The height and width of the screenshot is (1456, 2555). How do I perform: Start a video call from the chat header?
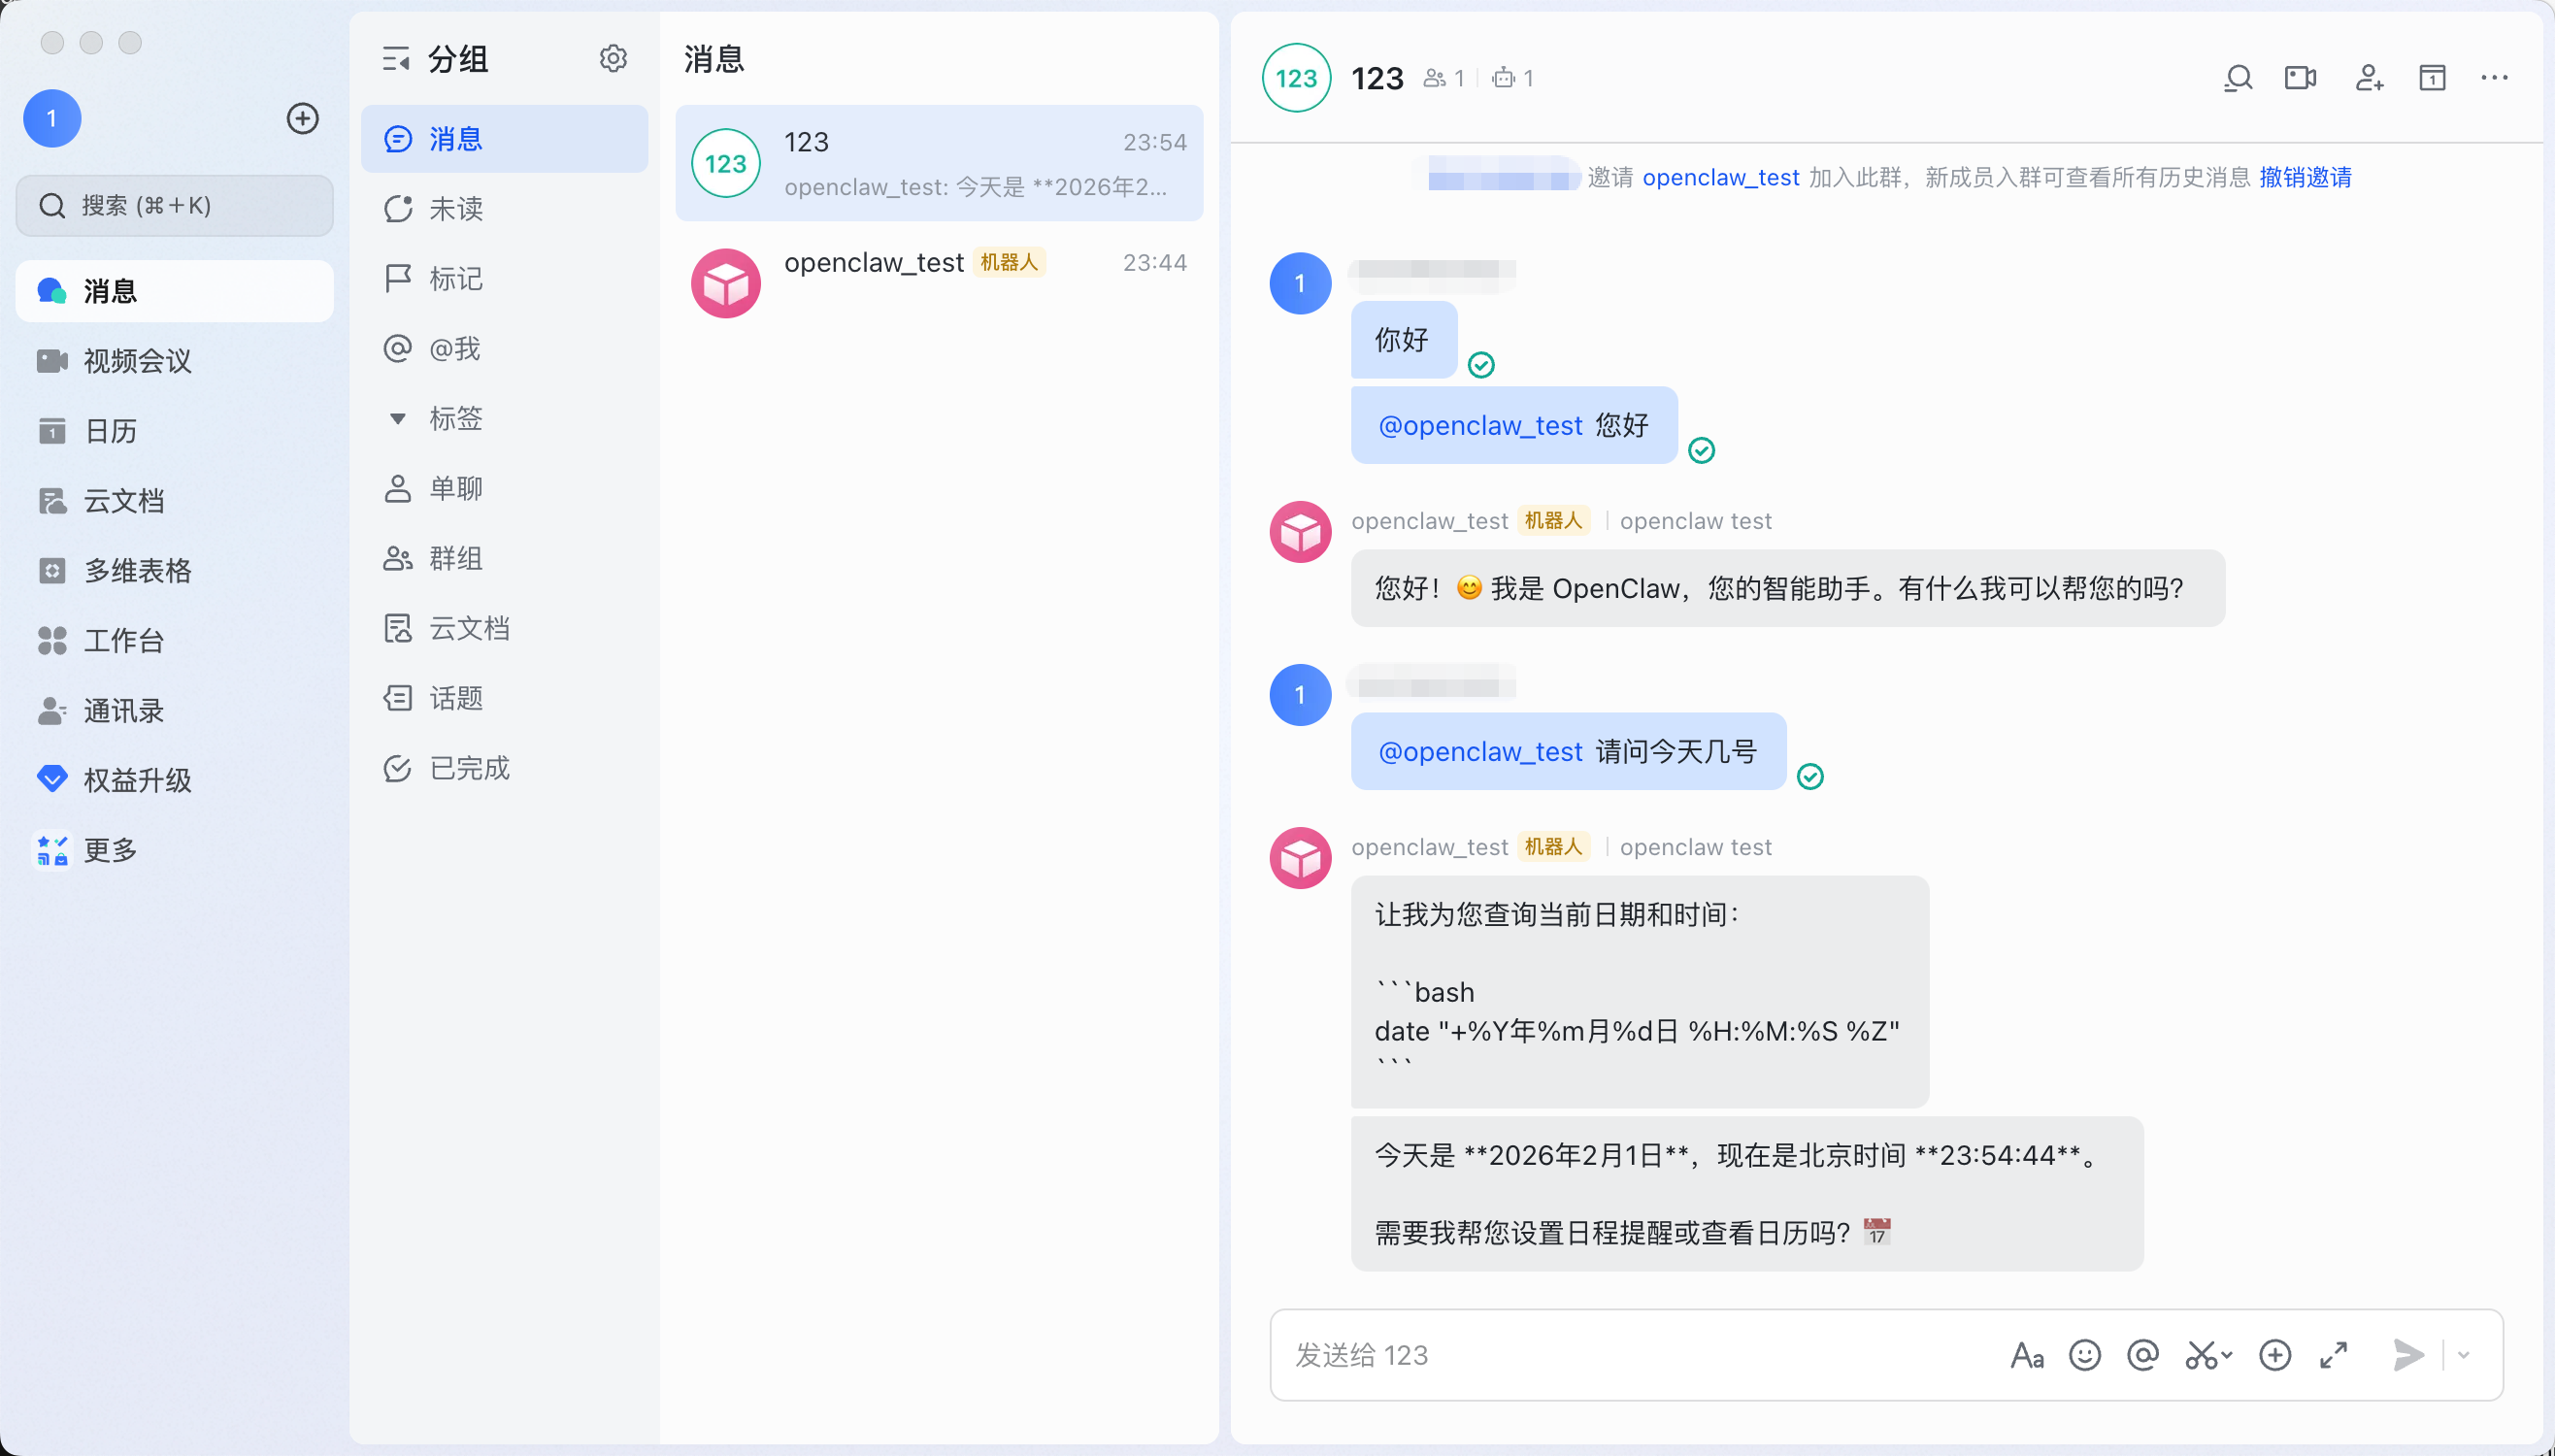tap(2300, 77)
